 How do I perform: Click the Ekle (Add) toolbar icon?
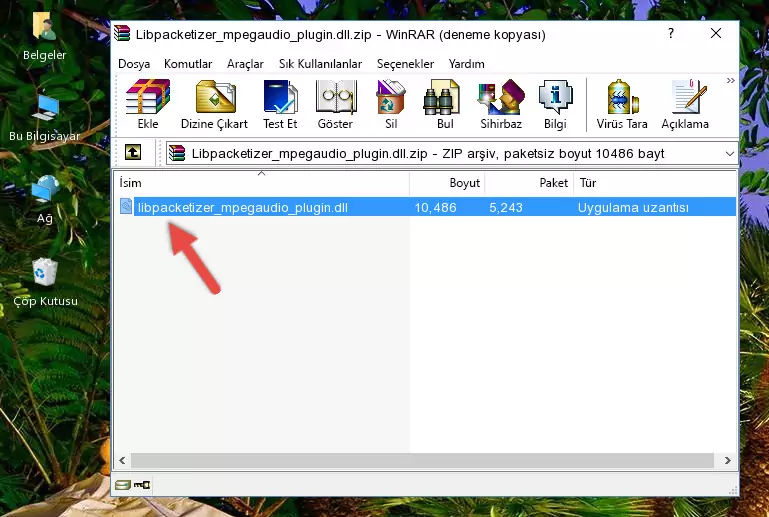(x=148, y=104)
